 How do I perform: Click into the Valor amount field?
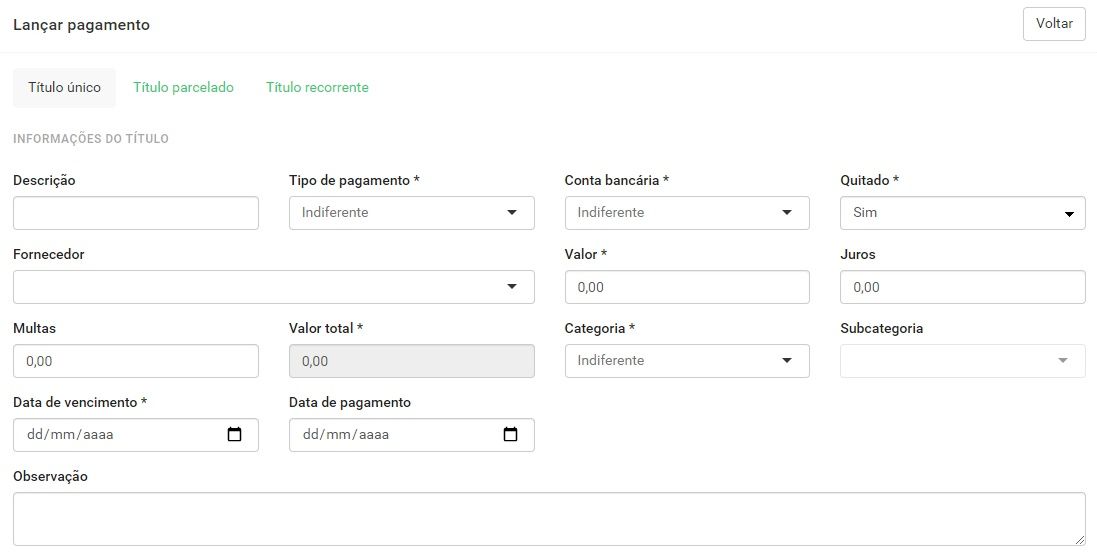[x=687, y=287]
